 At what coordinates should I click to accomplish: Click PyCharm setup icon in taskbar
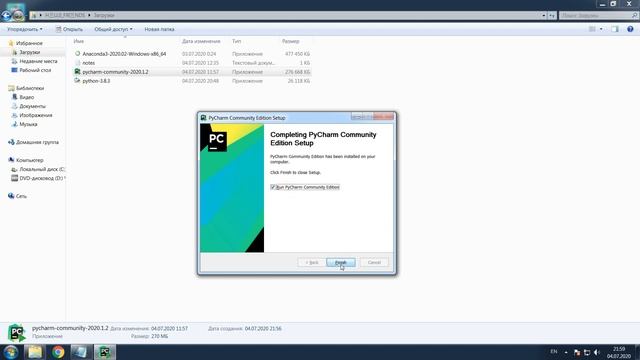click(x=105, y=352)
